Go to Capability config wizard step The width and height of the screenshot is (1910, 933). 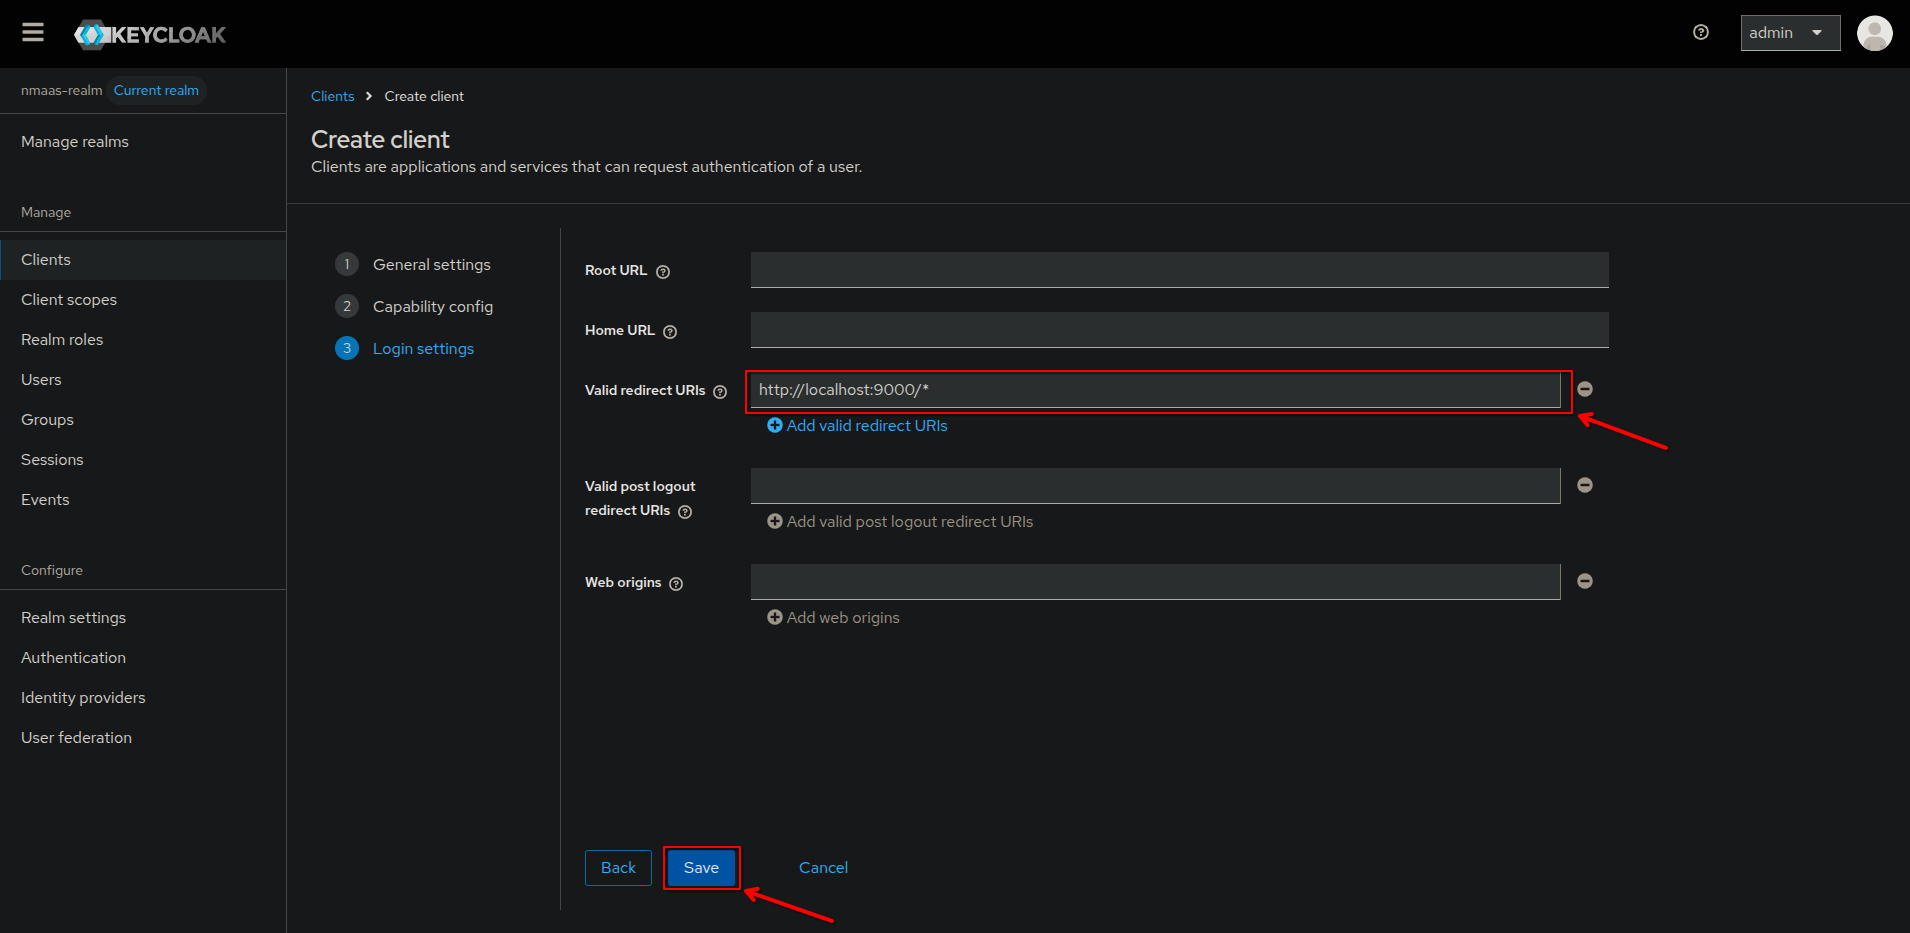tap(432, 307)
